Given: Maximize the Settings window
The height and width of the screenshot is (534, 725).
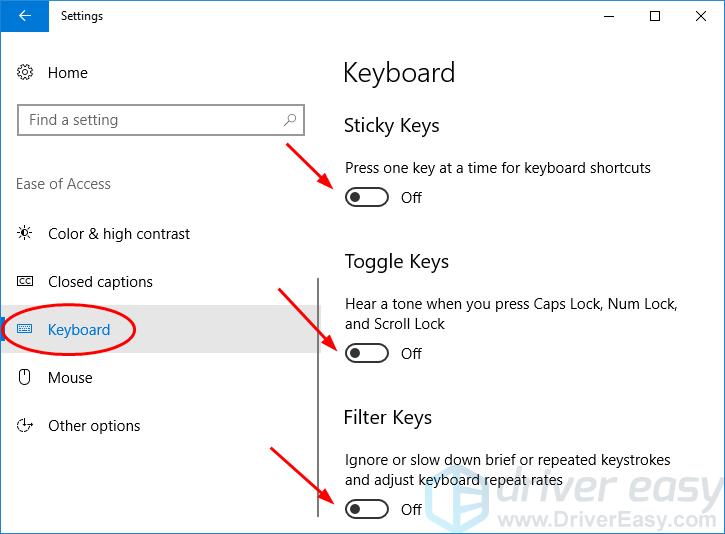Looking at the screenshot, I should pyautogui.click(x=655, y=16).
